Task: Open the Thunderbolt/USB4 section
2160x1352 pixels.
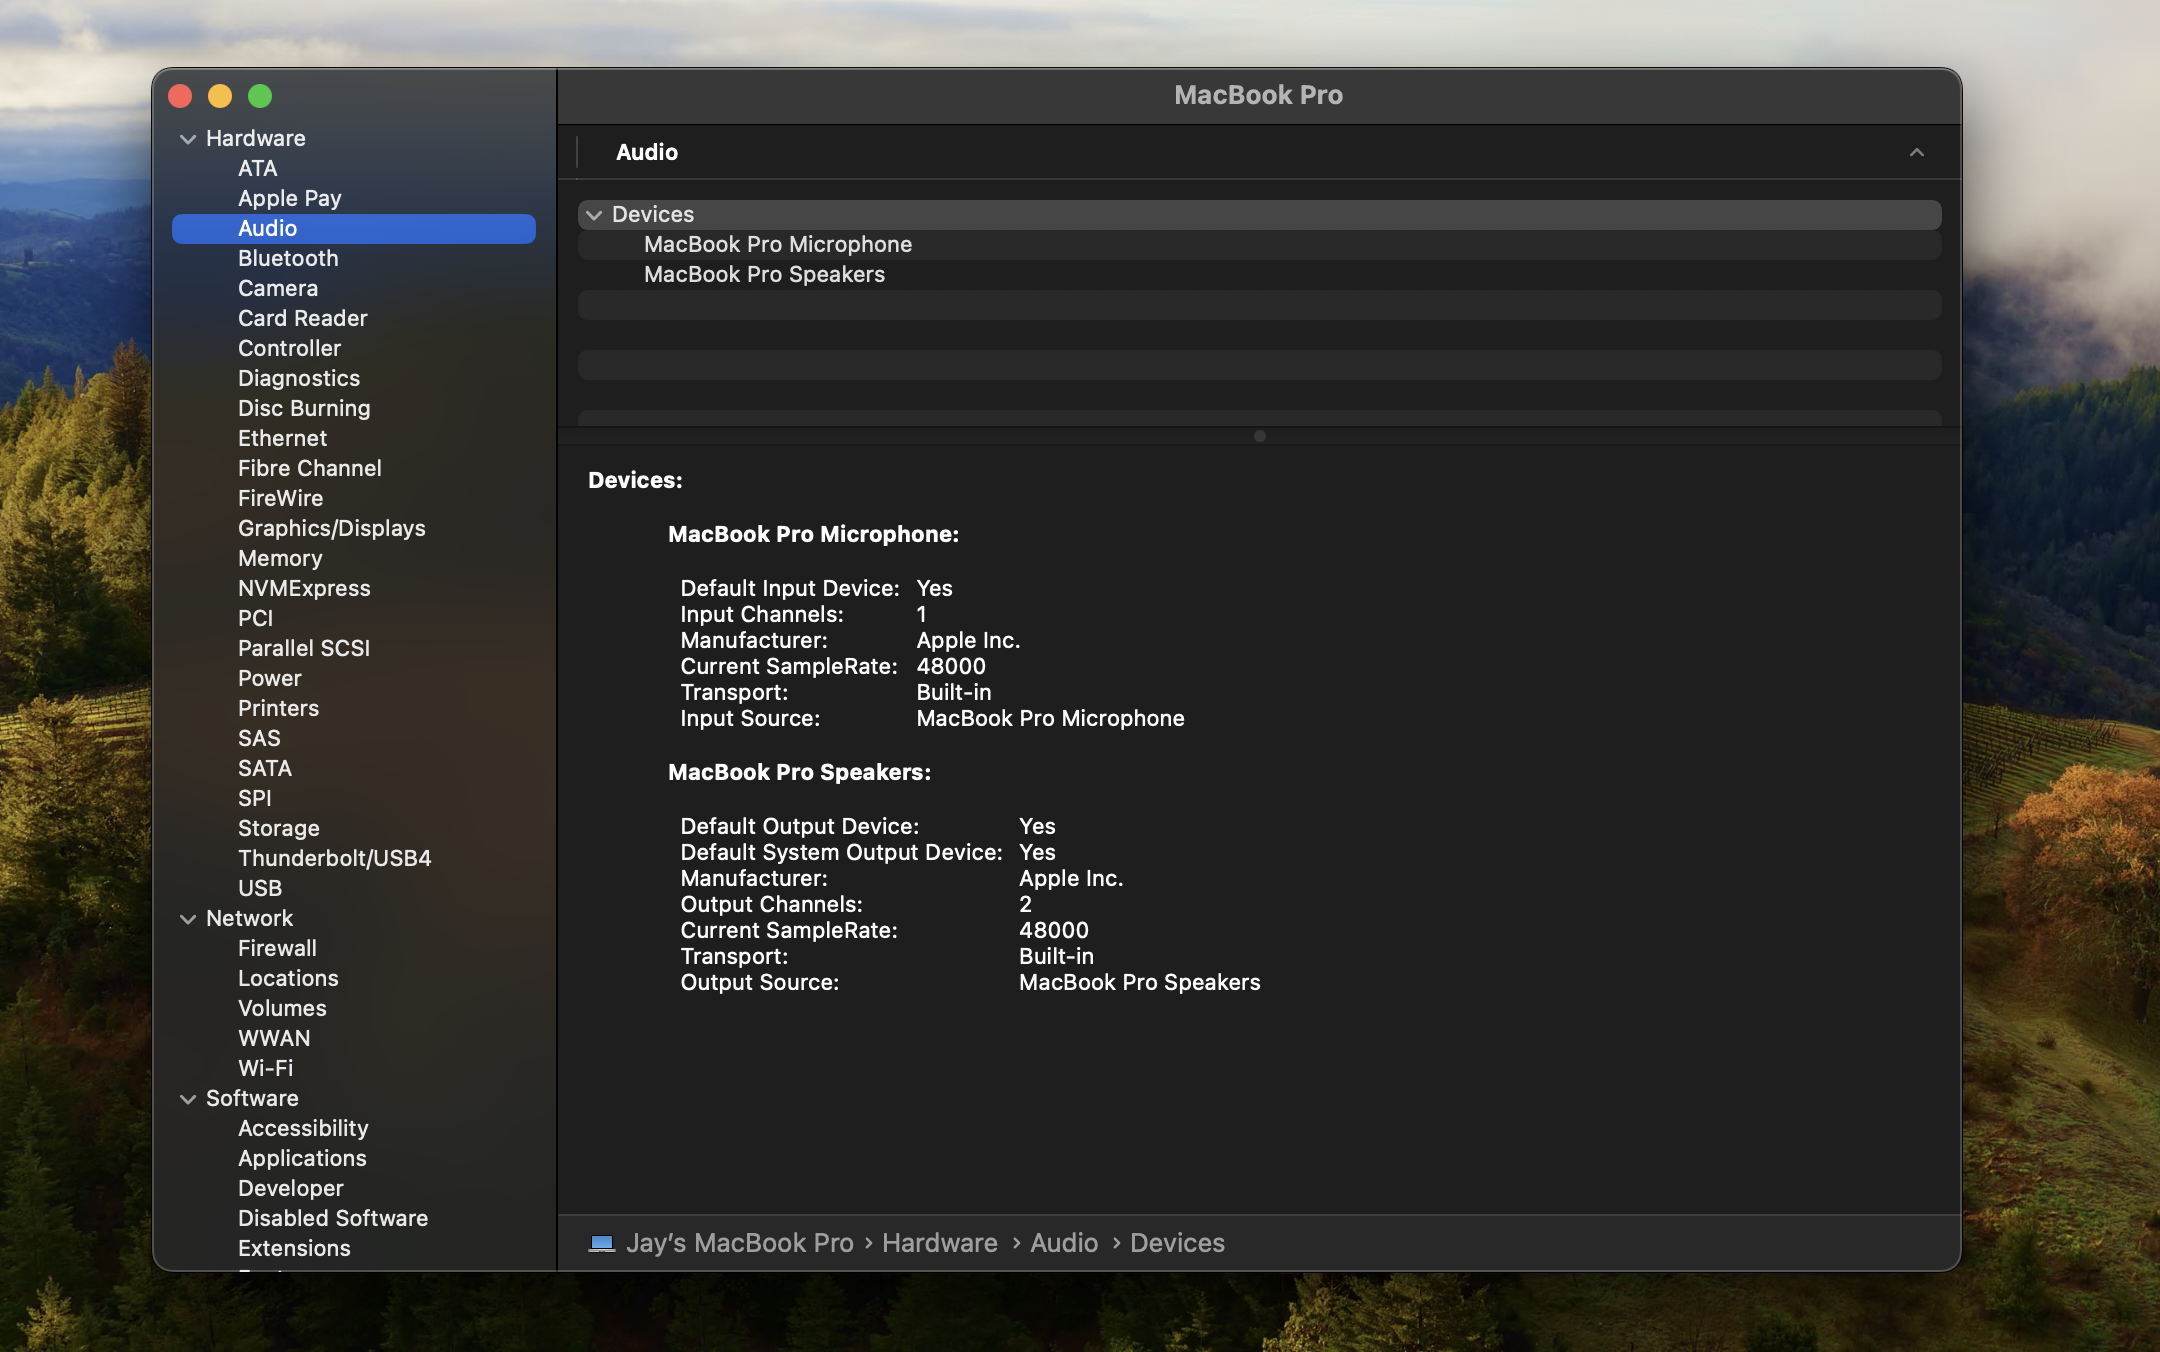Action: (334, 859)
